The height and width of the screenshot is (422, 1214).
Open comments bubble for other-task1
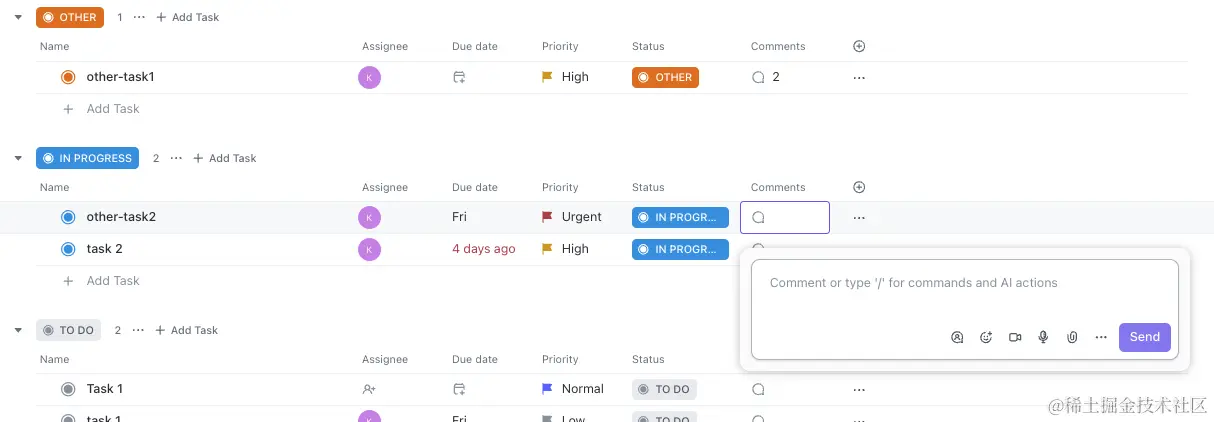[x=759, y=77]
